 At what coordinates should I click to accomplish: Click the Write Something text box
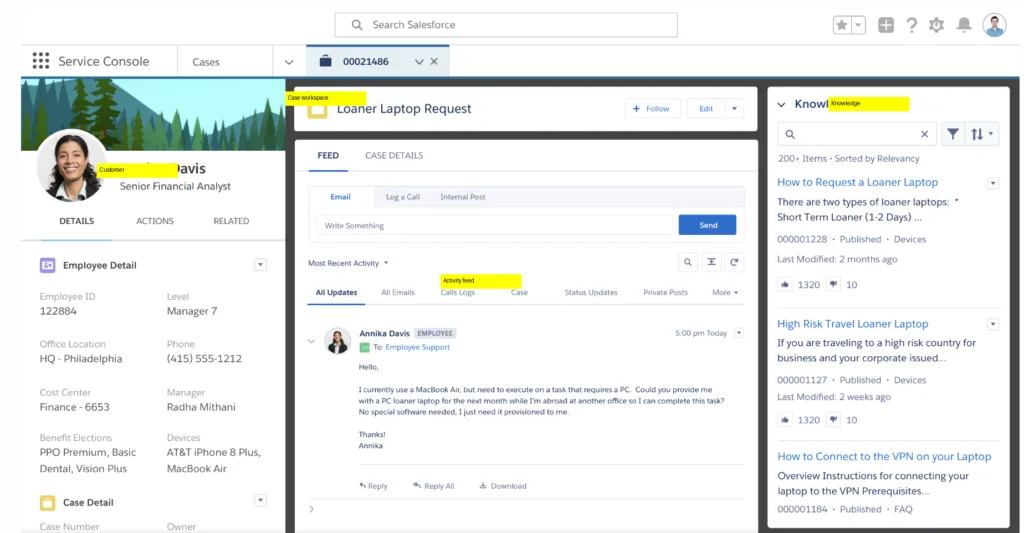pos(494,225)
